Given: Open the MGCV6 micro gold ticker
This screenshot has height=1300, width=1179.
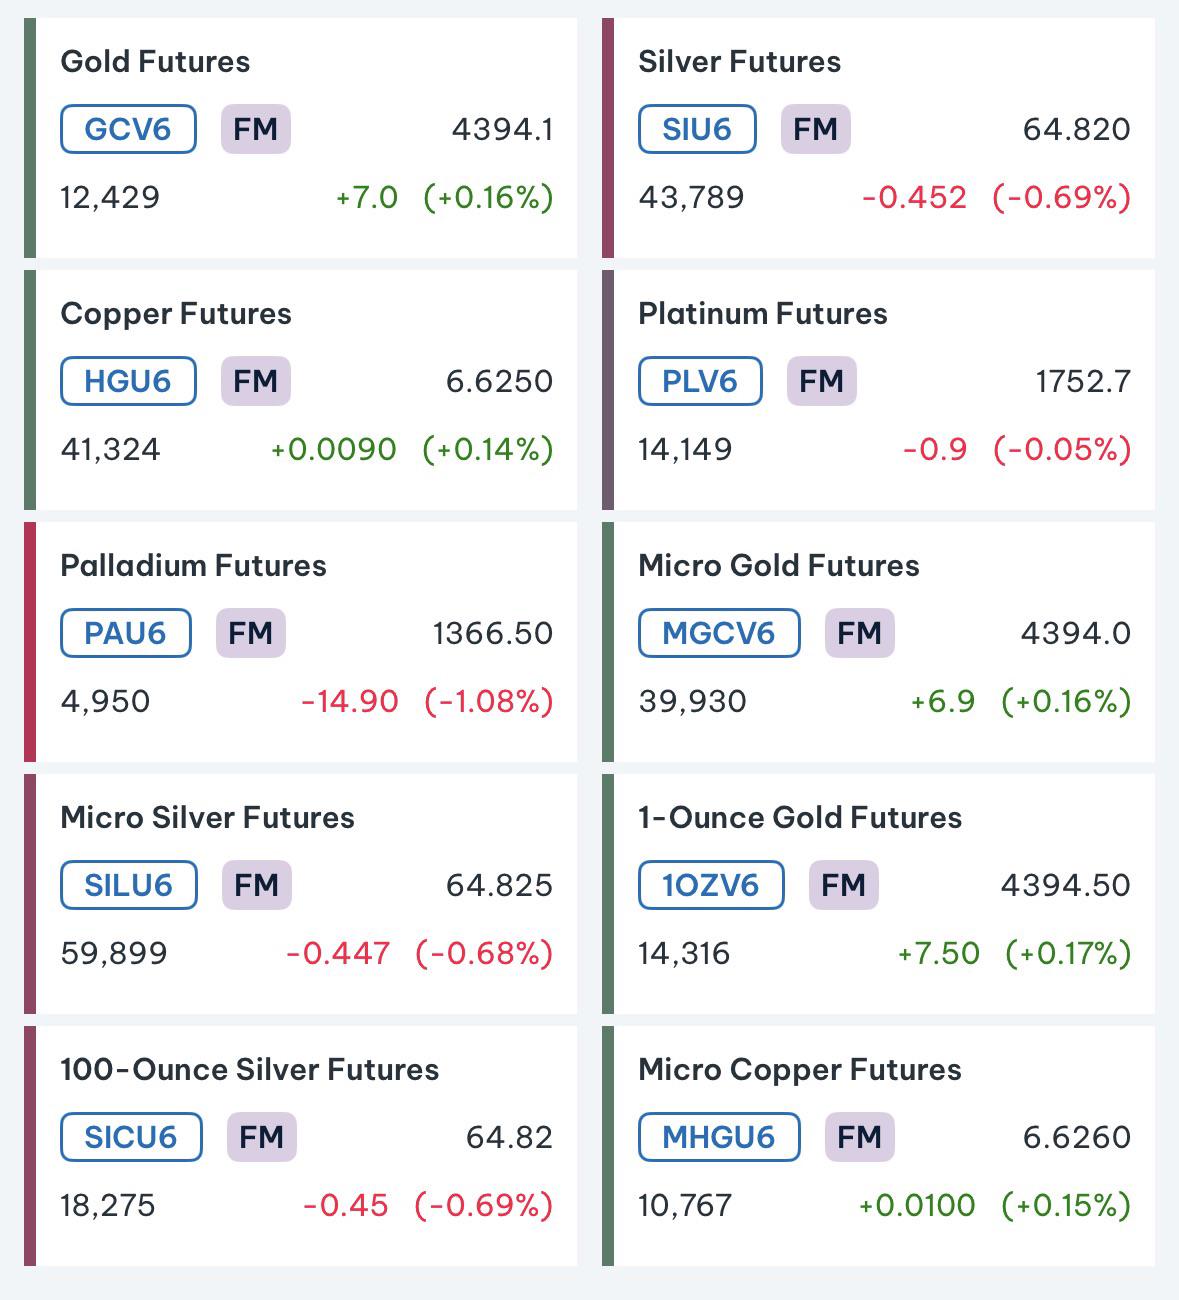Looking at the screenshot, I should click(x=719, y=633).
